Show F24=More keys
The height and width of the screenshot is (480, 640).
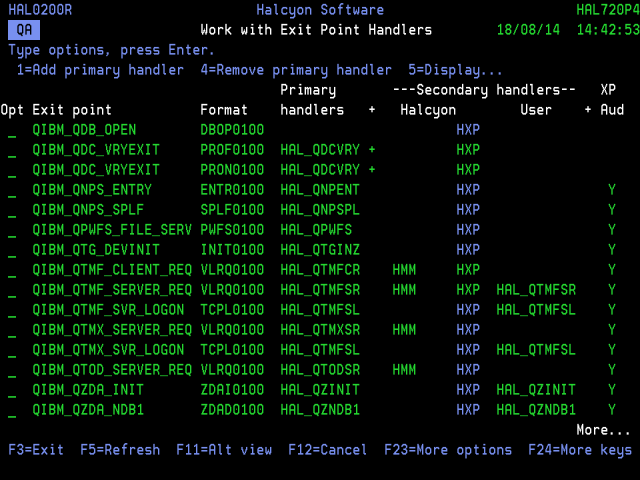click(x=580, y=450)
